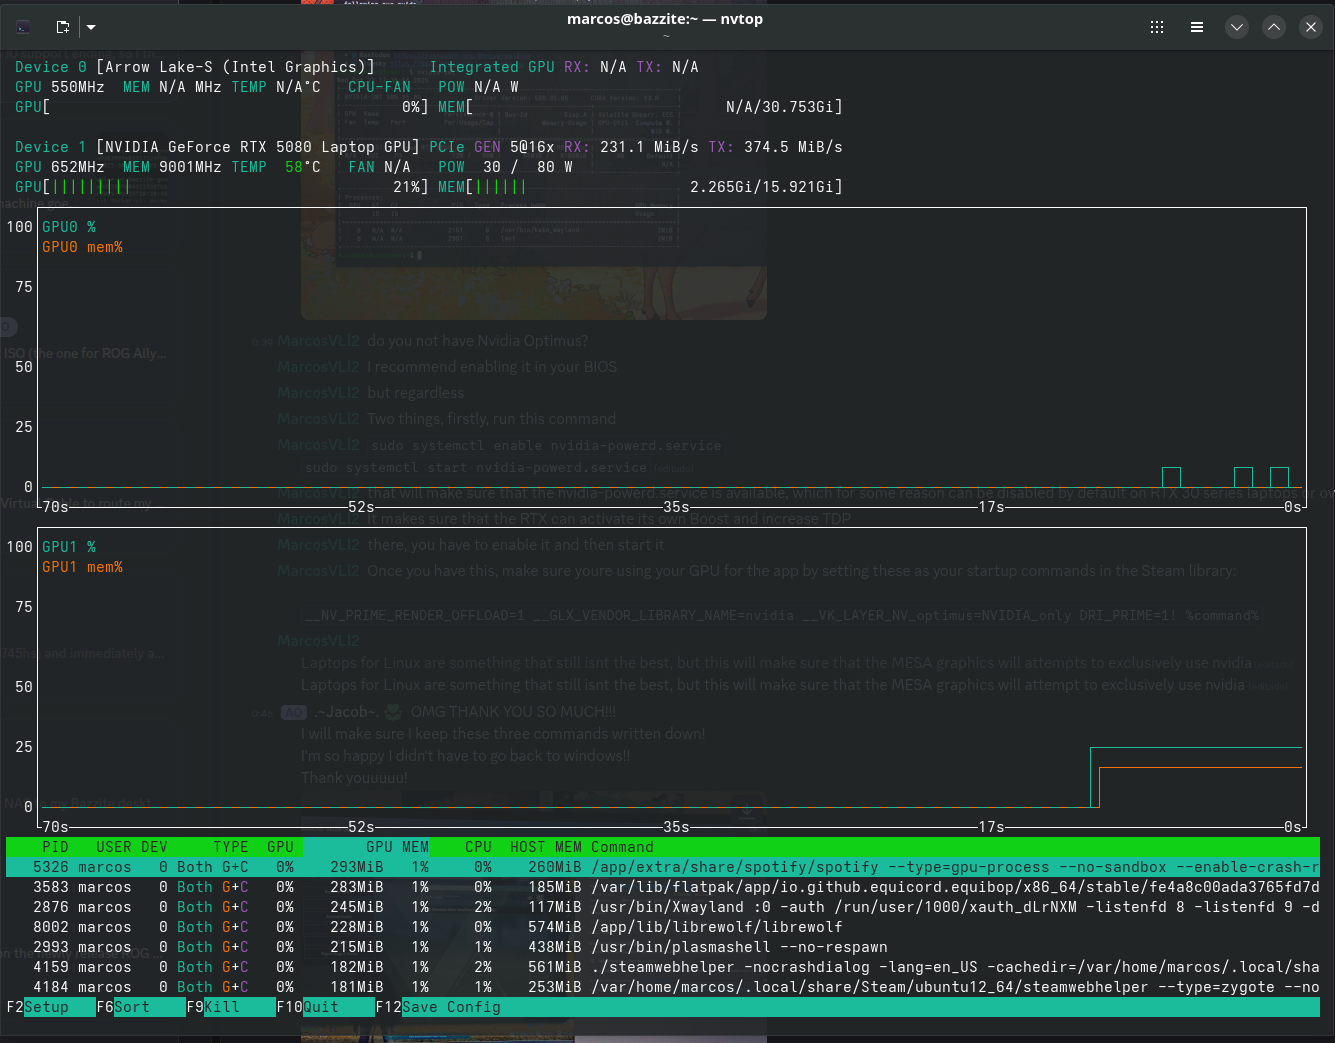This screenshot has height=1043, width=1335.
Task: Select the librewolf process row
Action: pos(662,927)
